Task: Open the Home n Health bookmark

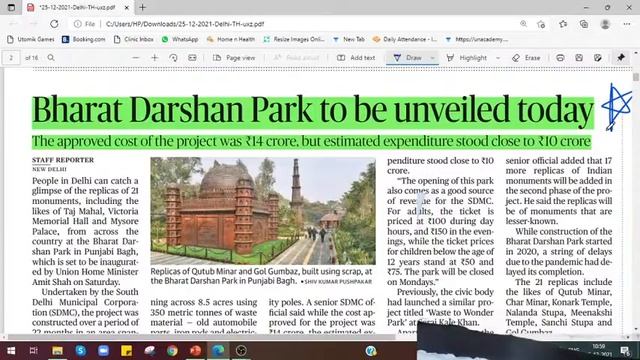Action: [x=231, y=39]
